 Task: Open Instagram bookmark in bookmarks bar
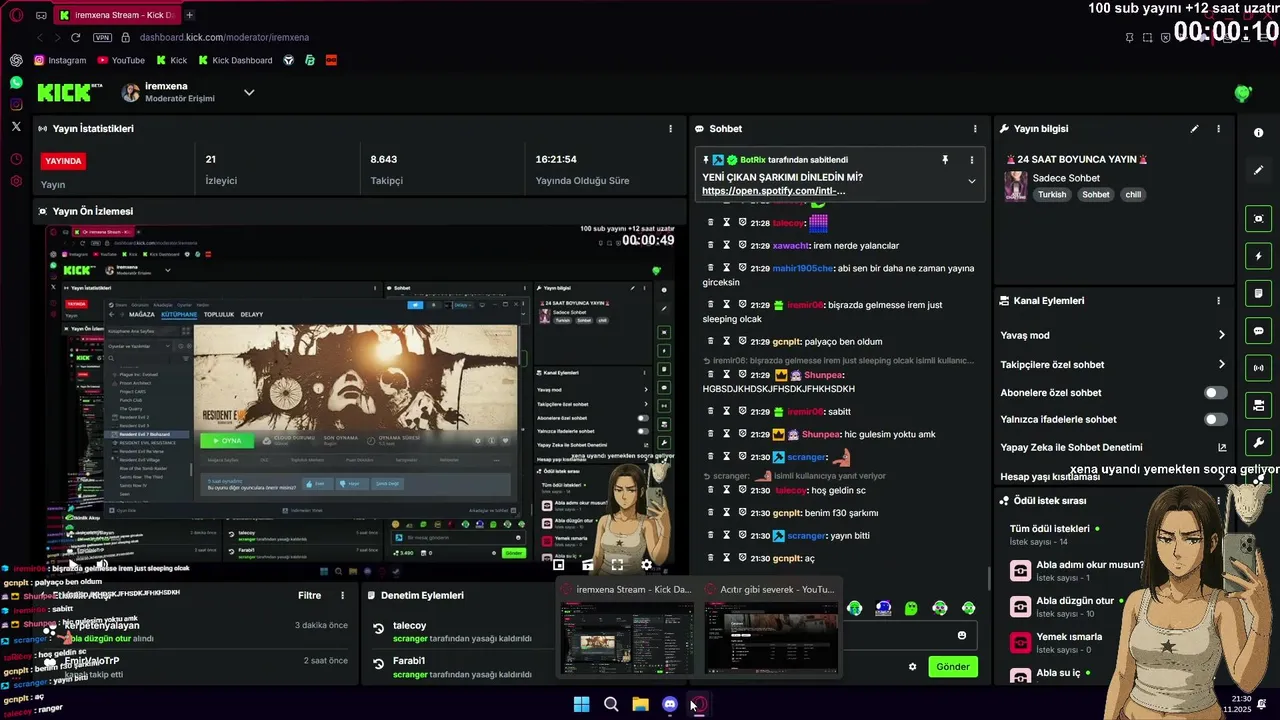point(60,60)
